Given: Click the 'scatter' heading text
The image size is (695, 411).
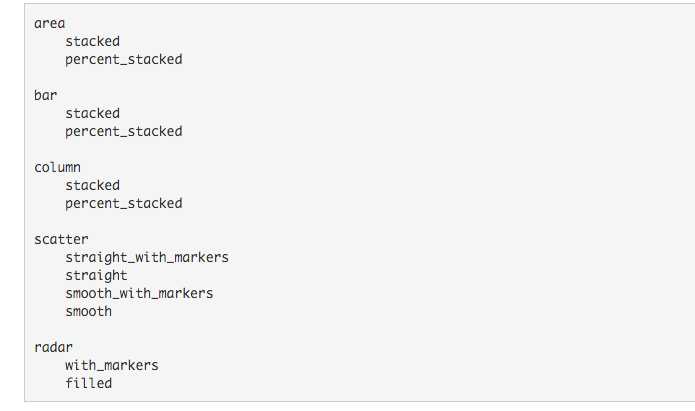Looking at the screenshot, I should click(x=61, y=239).
